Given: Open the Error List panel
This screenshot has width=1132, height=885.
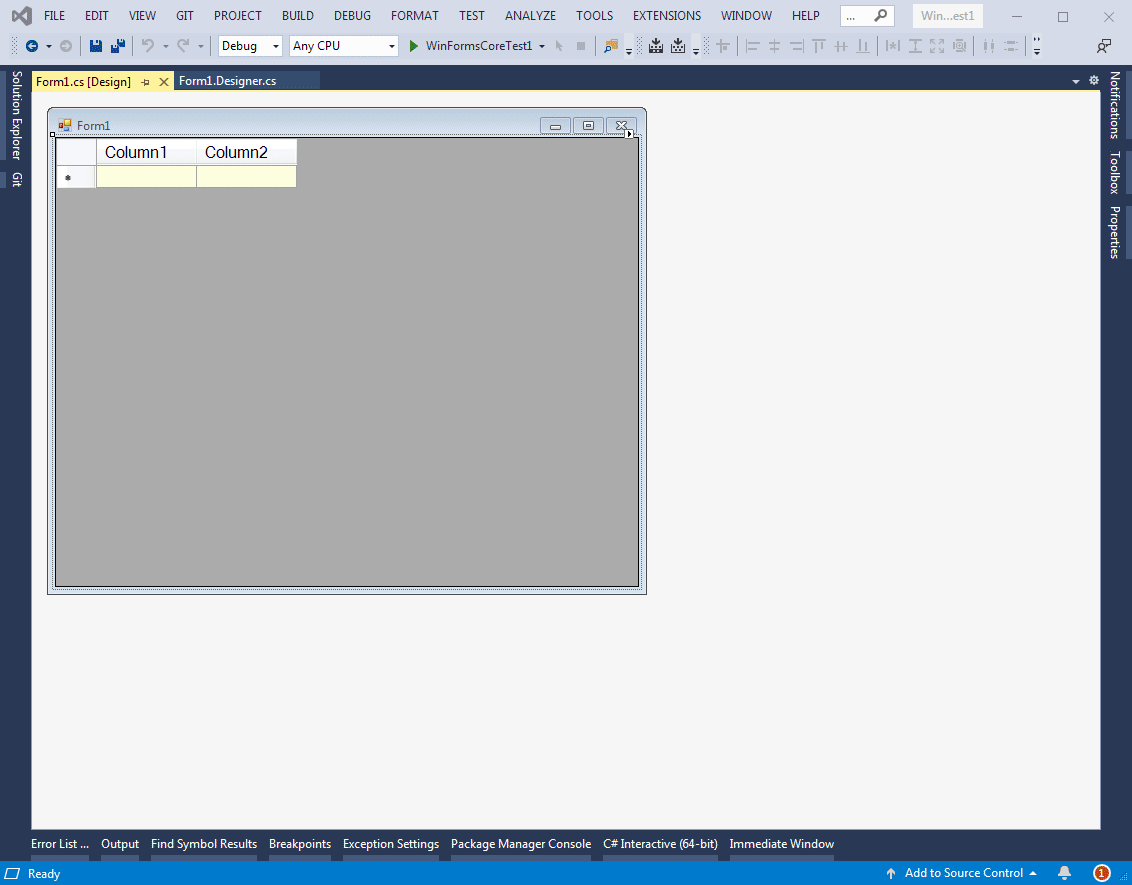Looking at the screenshot, I should point(59,843).
